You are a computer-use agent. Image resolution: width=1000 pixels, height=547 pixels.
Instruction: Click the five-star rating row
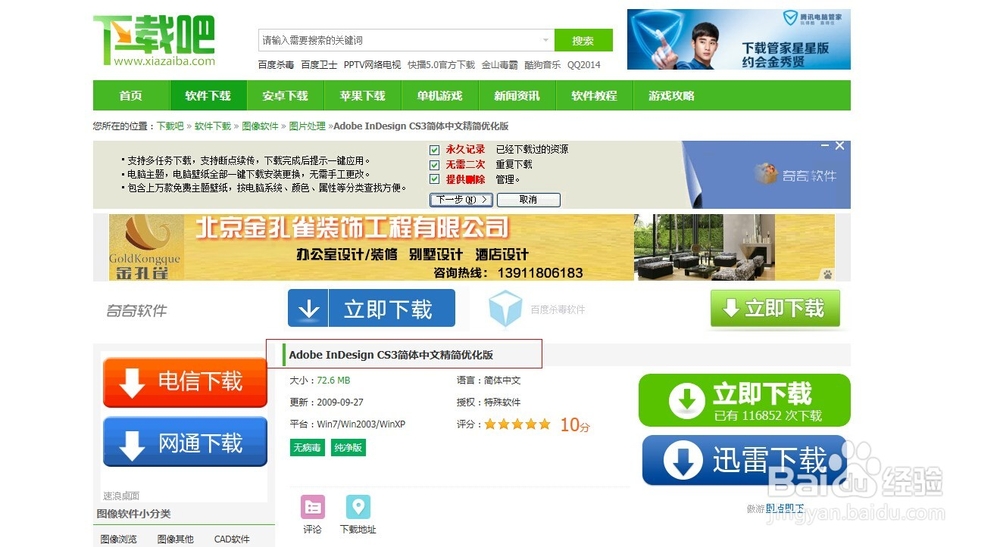point(517,424)
